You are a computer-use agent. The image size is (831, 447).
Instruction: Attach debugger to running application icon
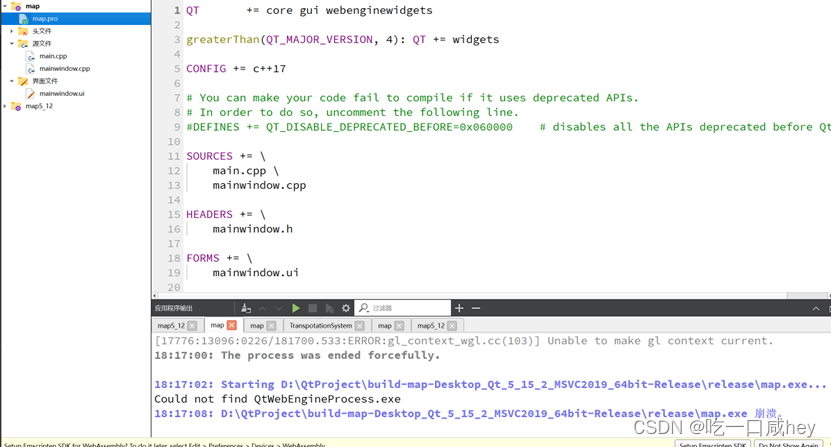329,308
